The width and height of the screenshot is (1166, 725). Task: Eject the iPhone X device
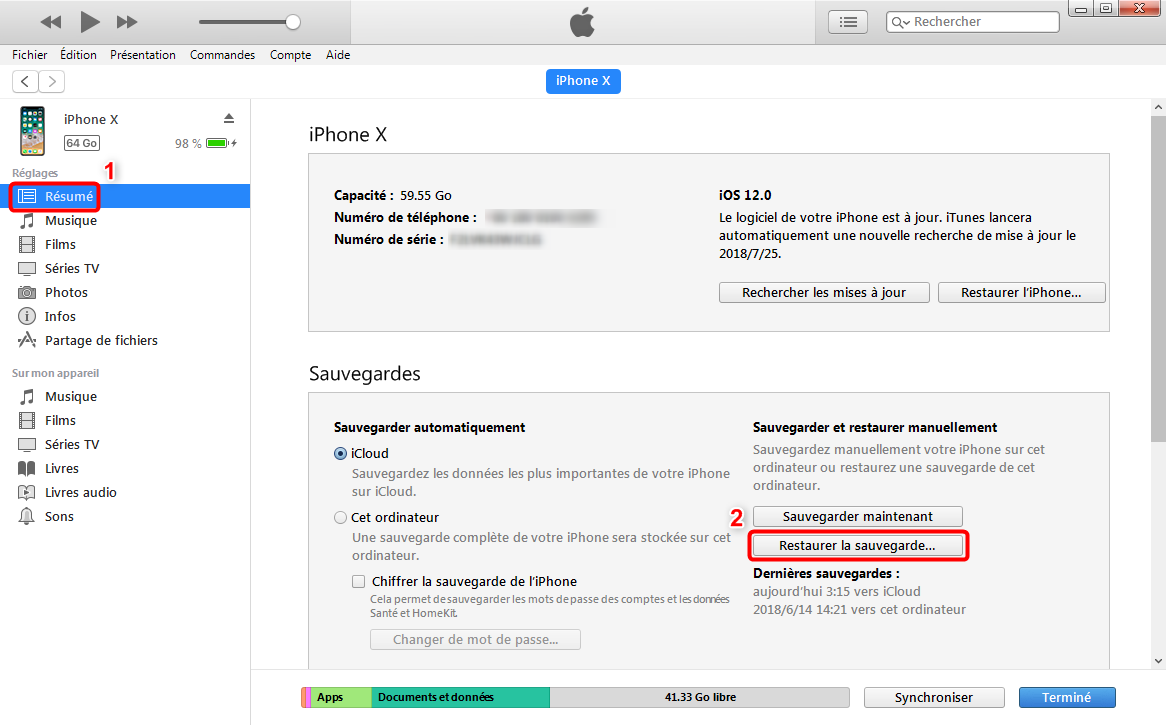[229, 118]
